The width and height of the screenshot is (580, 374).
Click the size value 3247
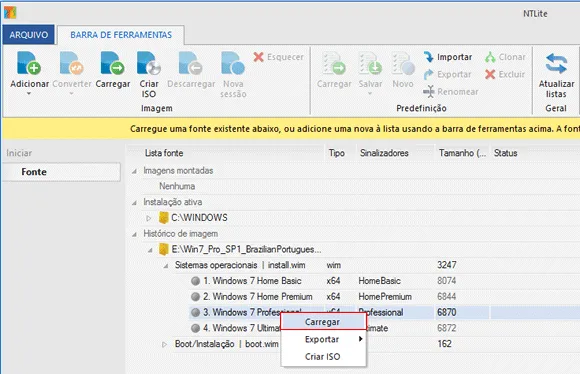tap(446, 265)
